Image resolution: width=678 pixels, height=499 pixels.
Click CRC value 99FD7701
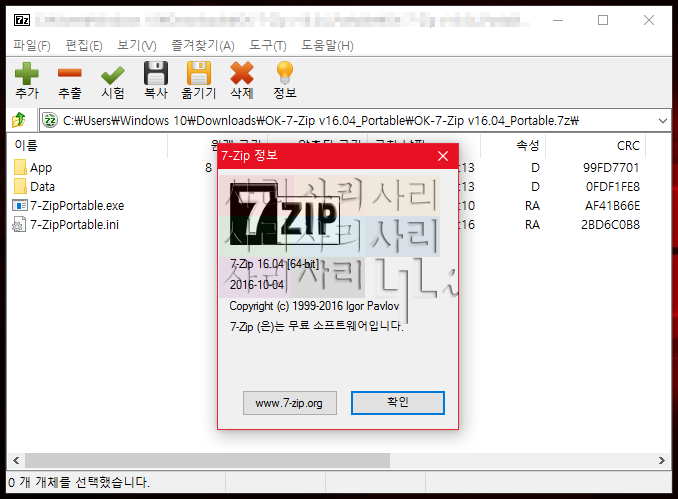tap(611, 167)
